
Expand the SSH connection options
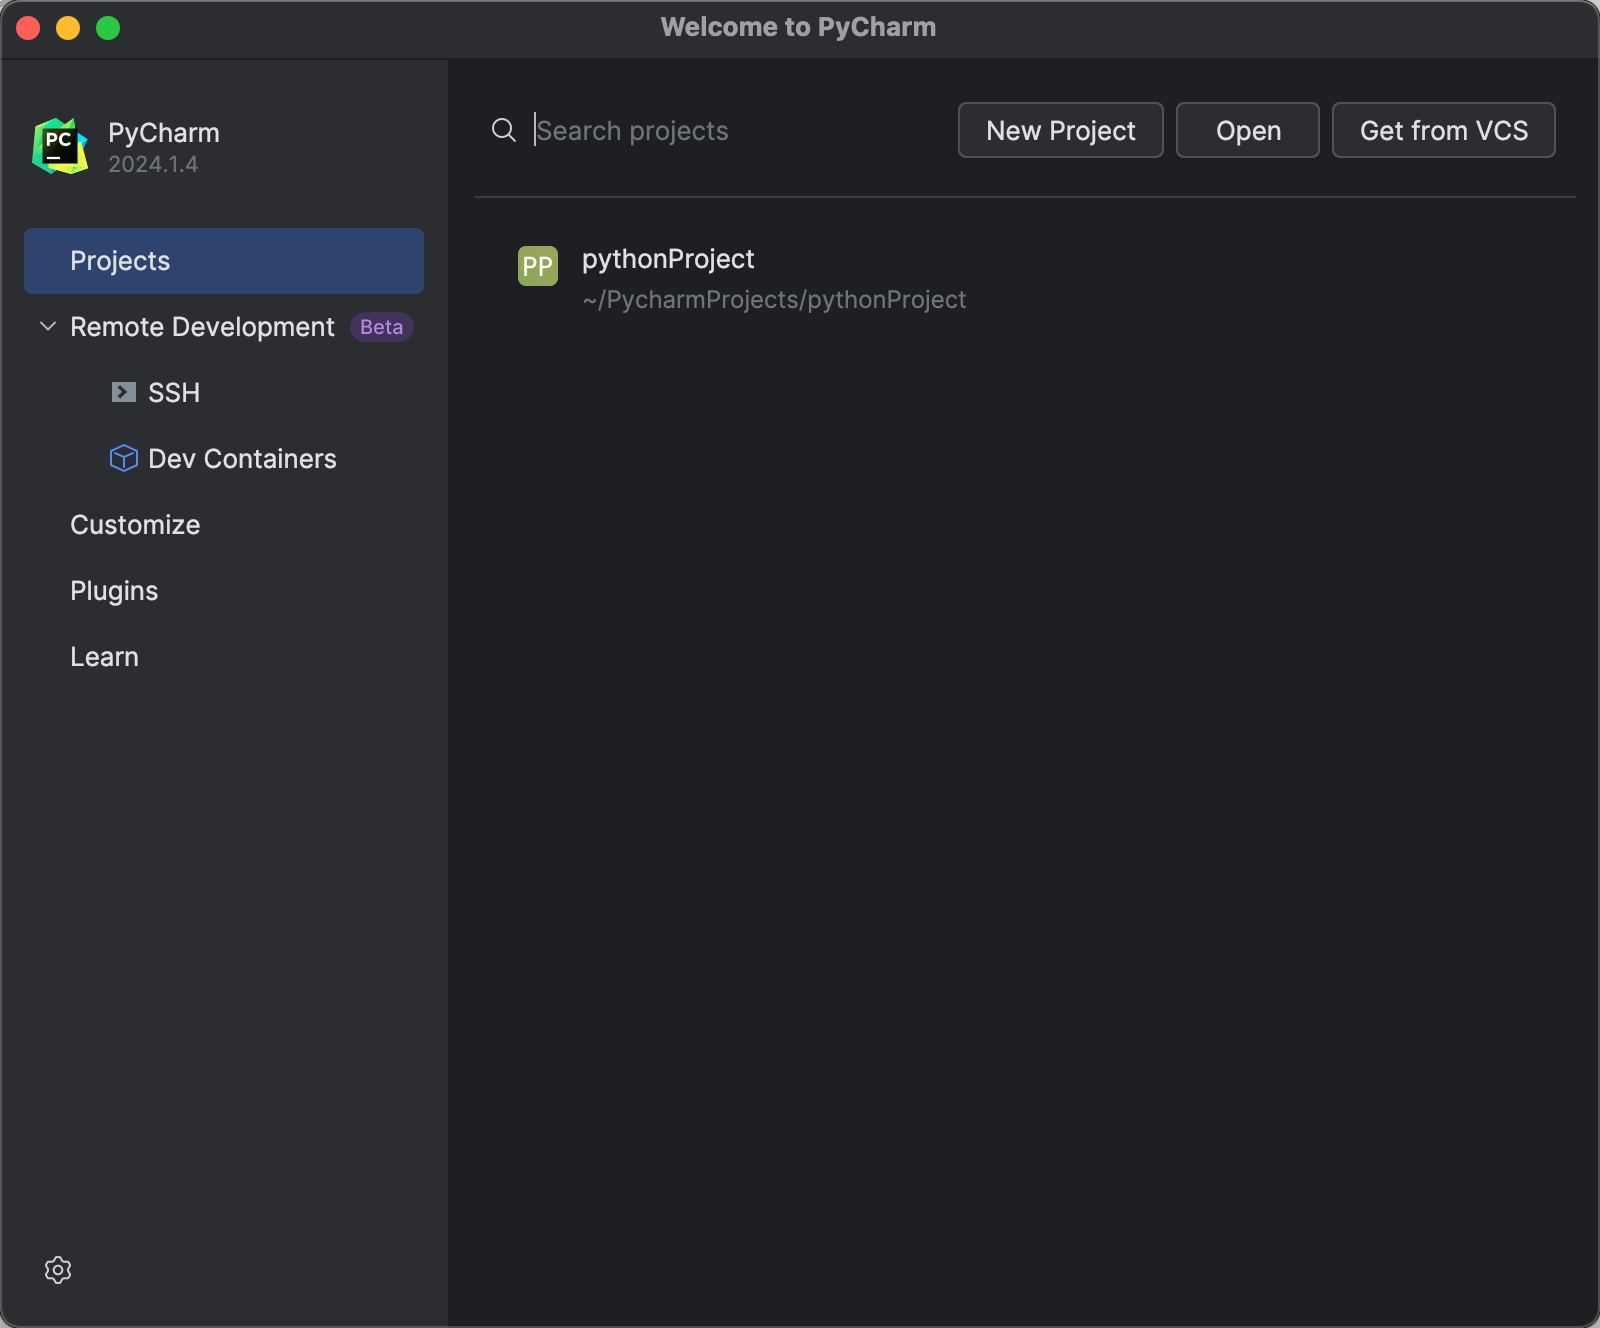(174, 392)
